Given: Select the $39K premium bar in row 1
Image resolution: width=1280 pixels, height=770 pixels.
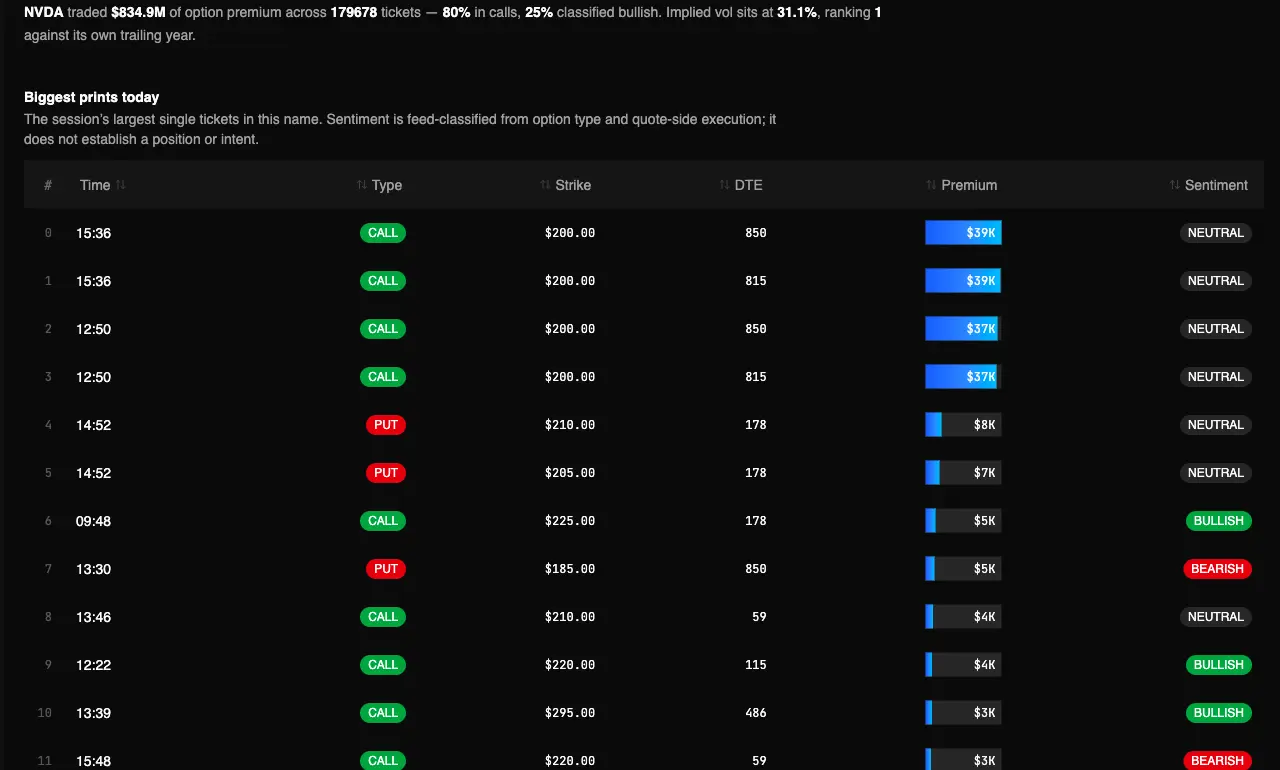Looking at the screenshot, I should [x=963, y=281].
